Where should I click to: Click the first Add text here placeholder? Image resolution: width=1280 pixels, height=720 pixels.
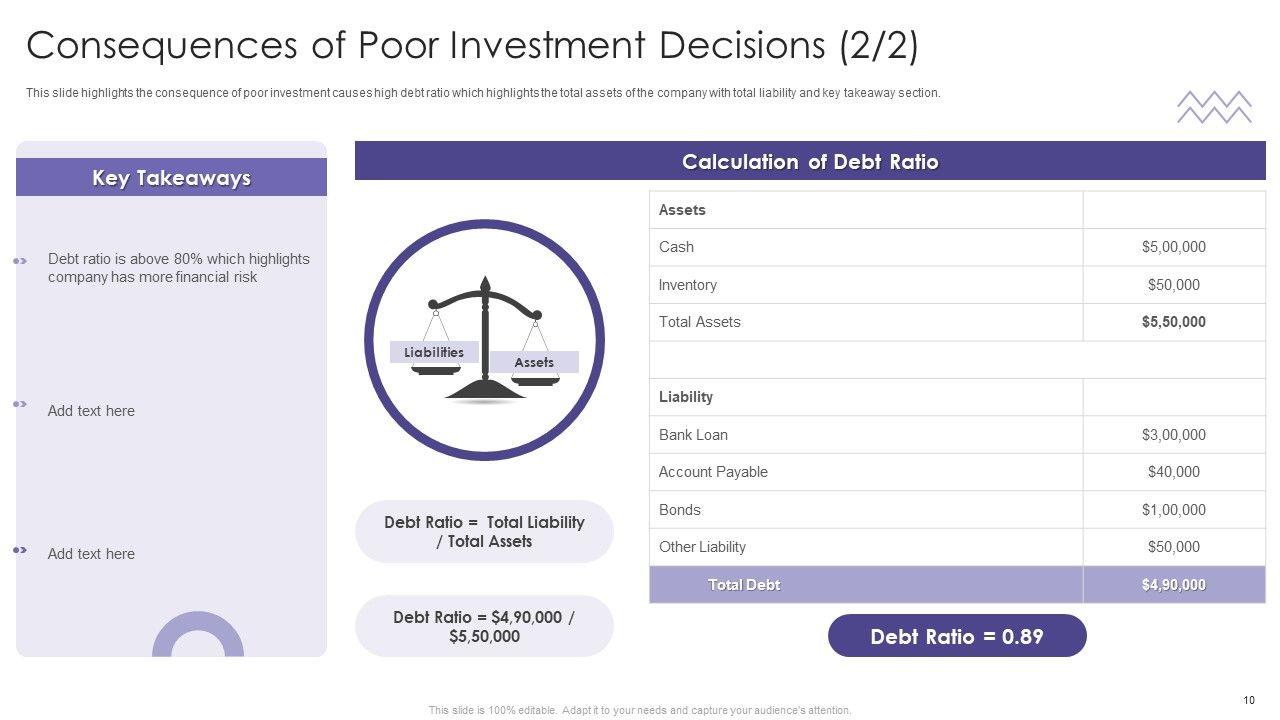91,411
